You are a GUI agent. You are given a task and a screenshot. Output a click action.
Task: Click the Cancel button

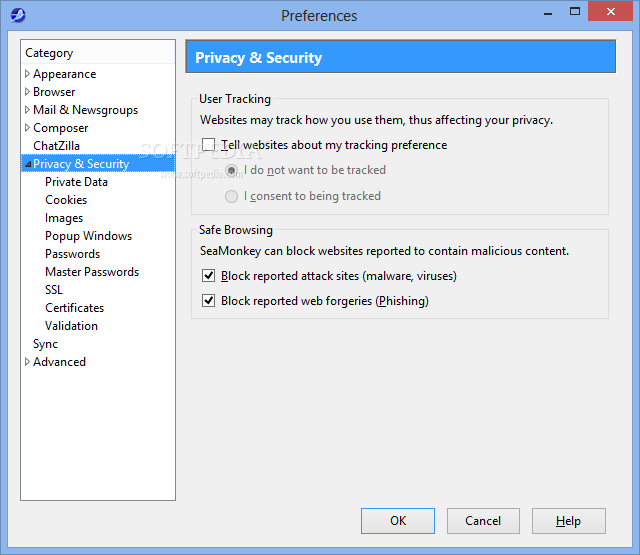coord(483,521)
